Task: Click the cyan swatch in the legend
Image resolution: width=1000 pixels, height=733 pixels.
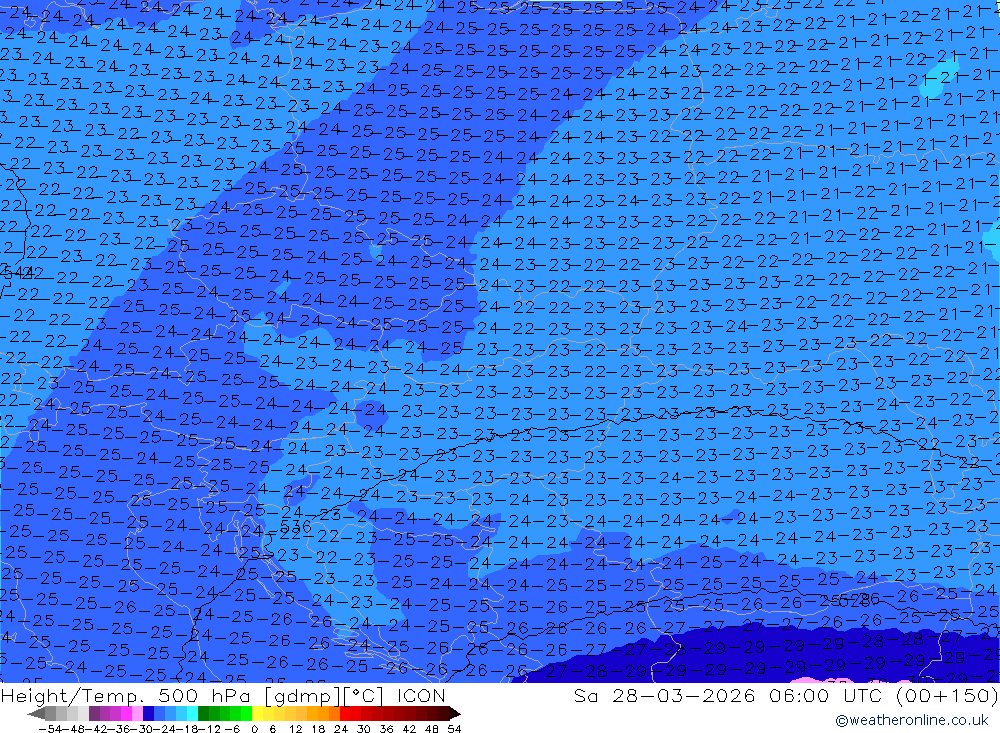Action: tap(193, 713)
